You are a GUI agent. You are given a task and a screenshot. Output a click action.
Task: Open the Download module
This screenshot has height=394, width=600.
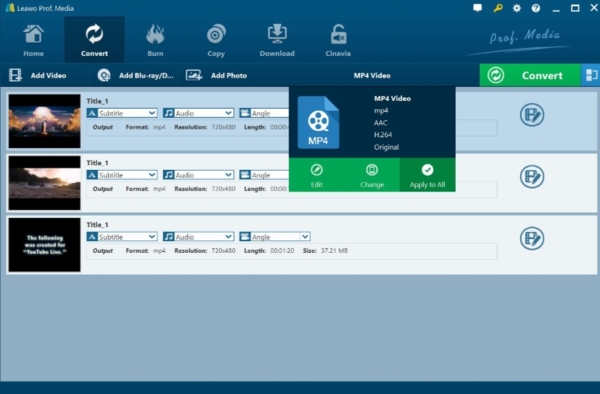pos(277,40)
